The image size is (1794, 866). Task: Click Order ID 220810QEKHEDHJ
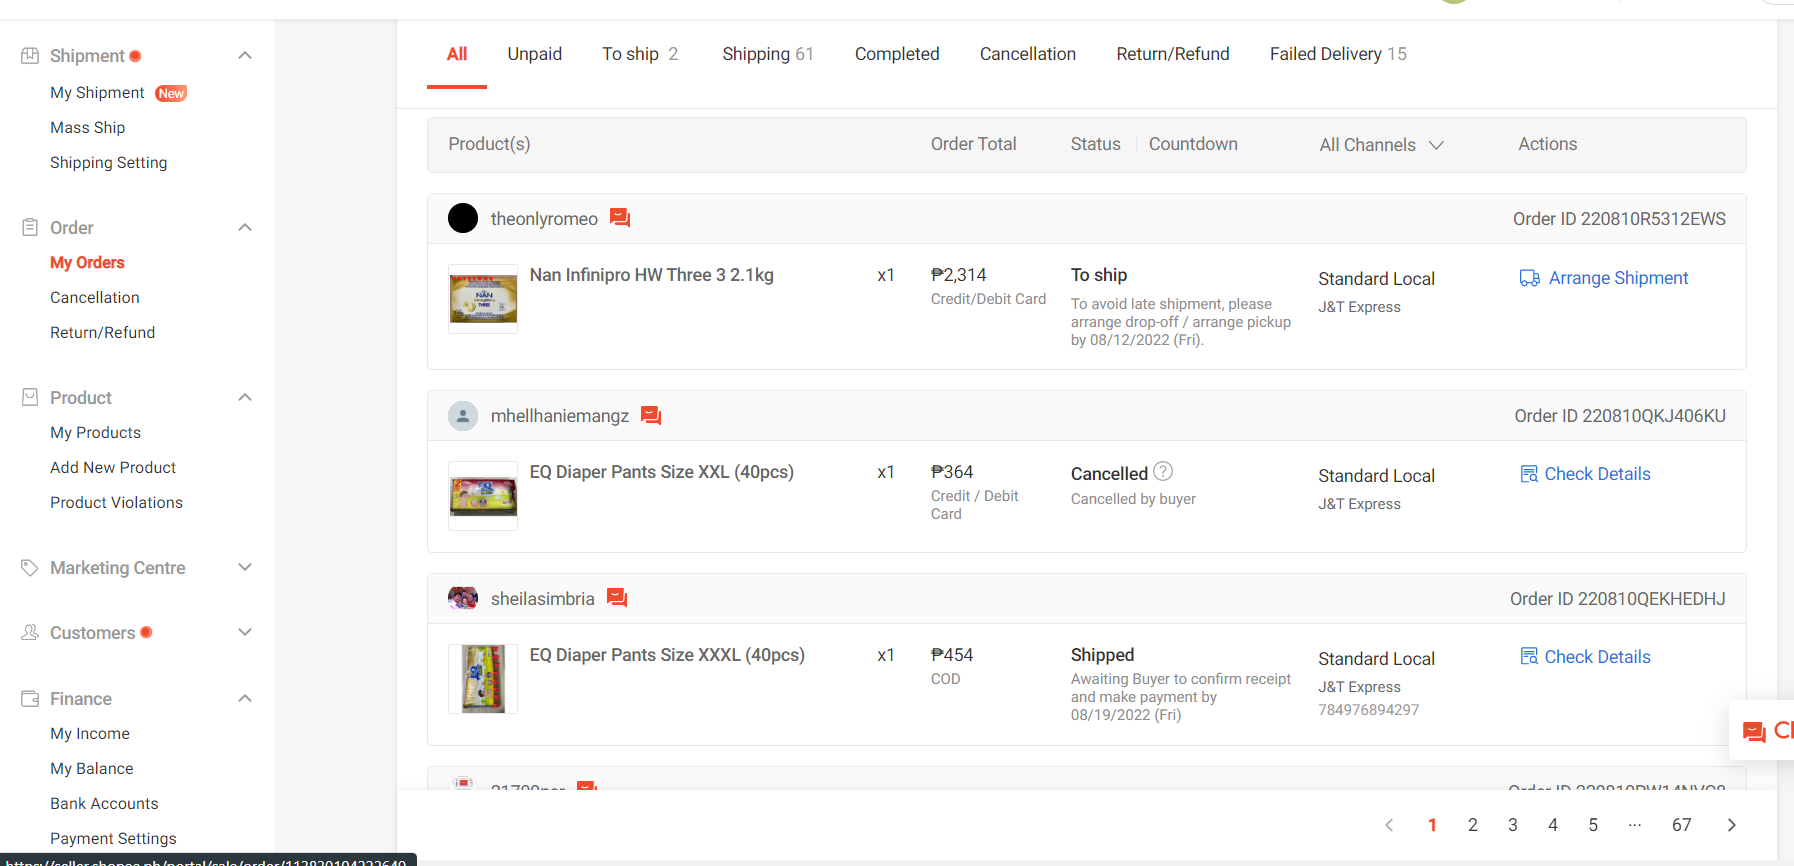click(1618, 599)
